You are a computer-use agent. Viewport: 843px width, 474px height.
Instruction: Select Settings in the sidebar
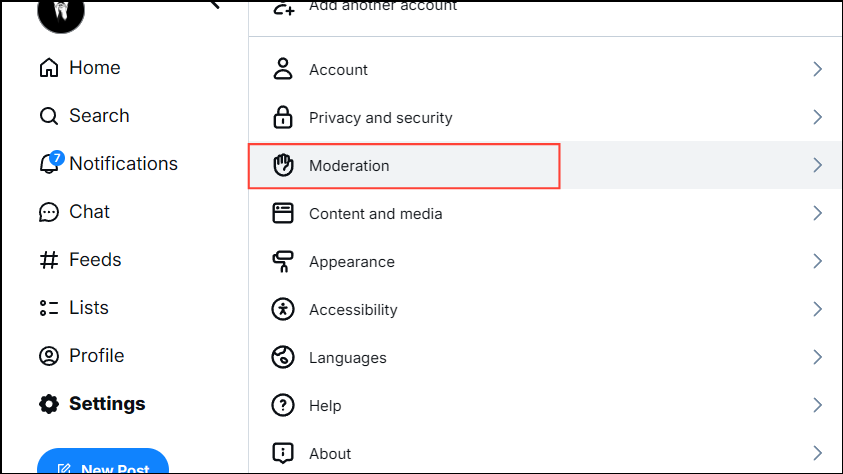click(x=106, y=404)
